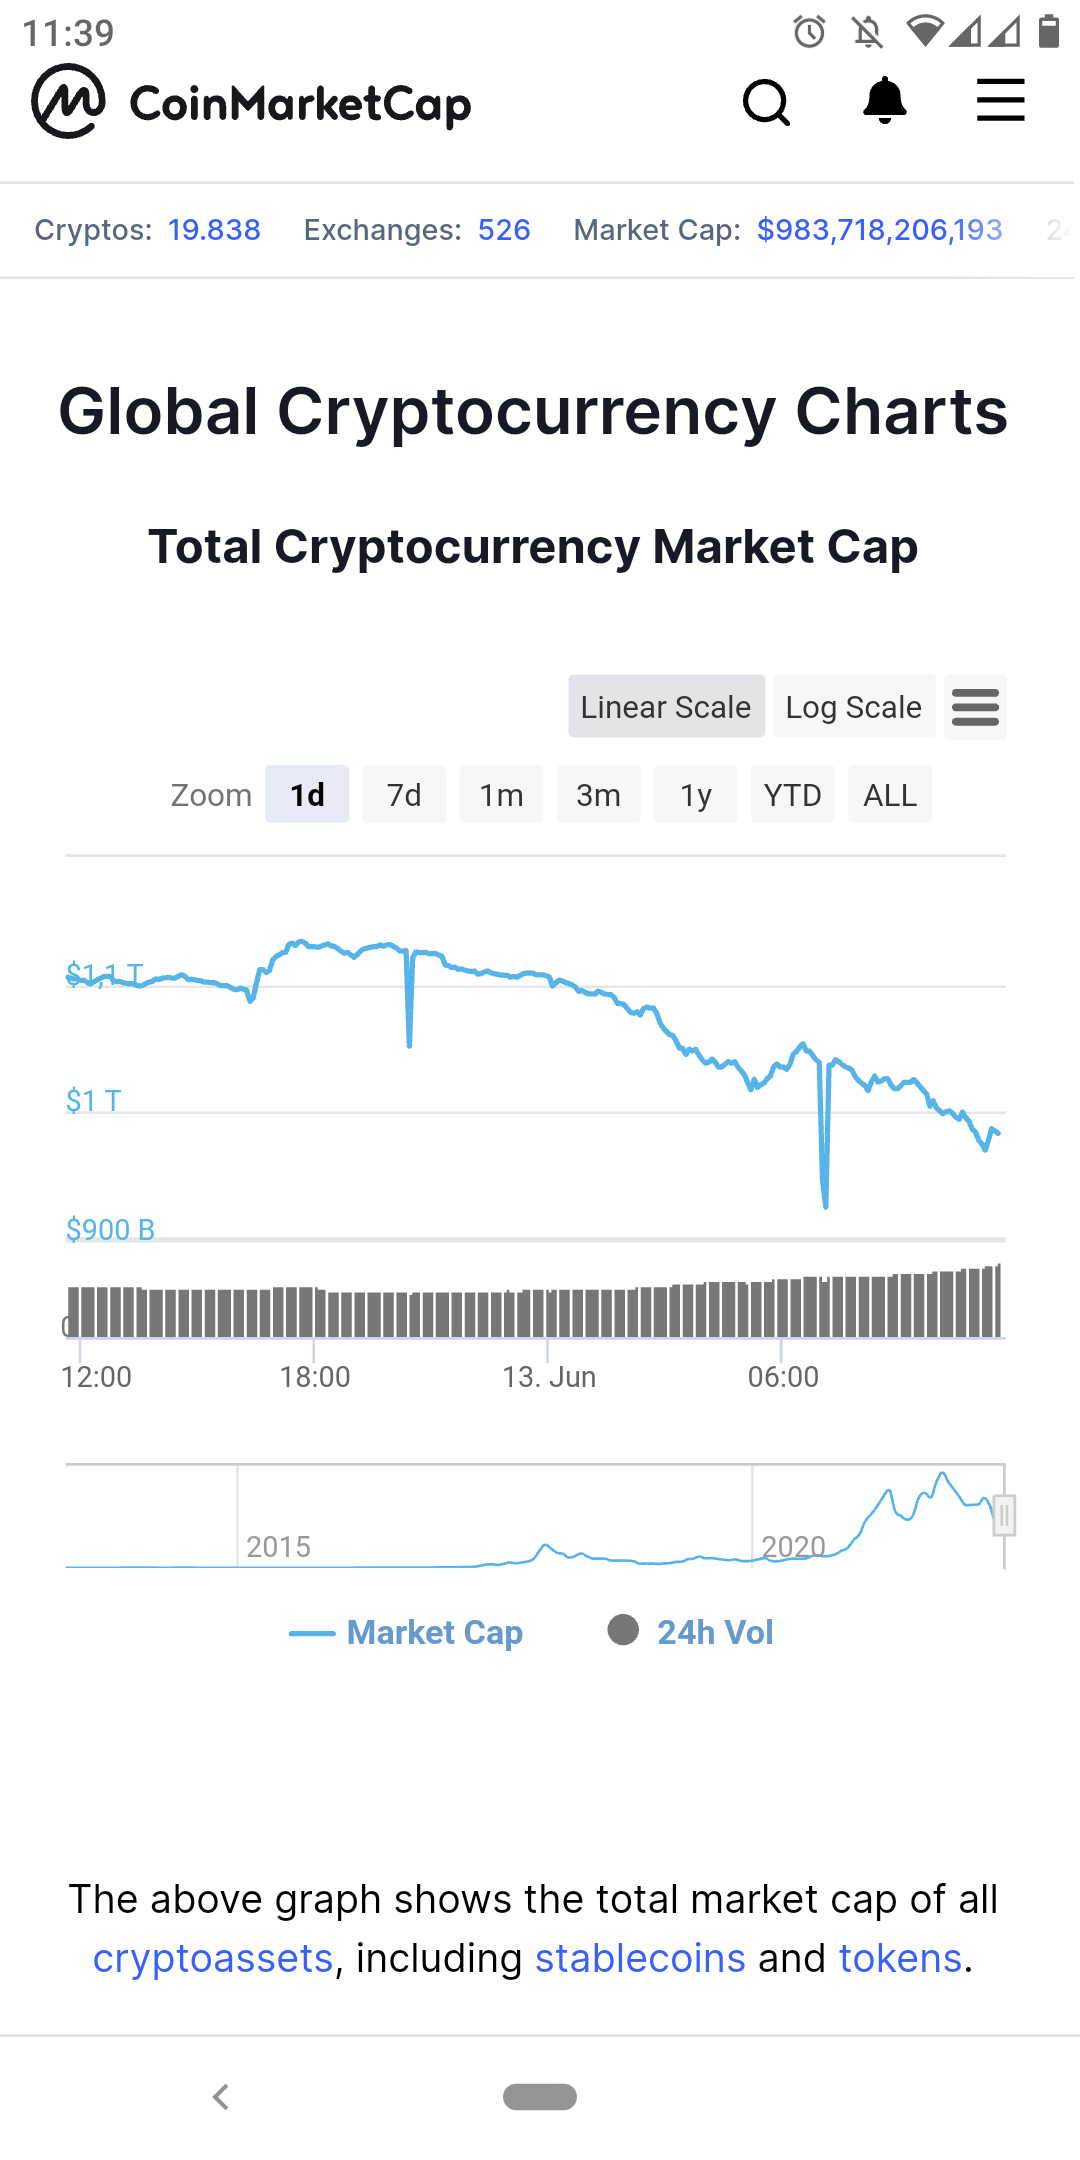Follow the stablecoins link

640,1958
